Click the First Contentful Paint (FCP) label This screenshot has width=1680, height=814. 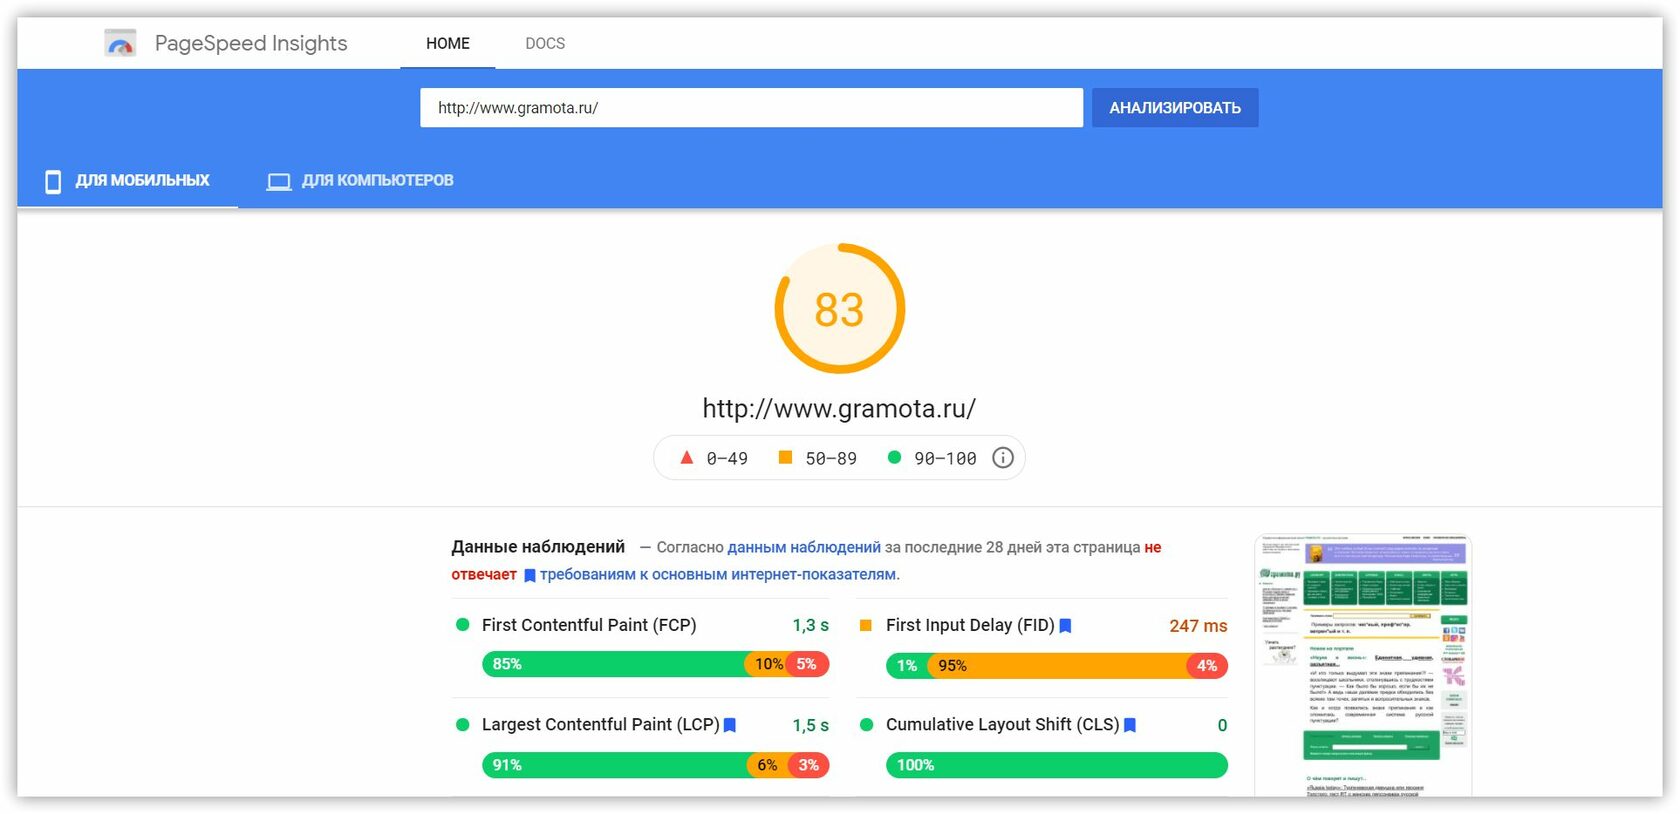pyautogui.click(x=589, y=625)
